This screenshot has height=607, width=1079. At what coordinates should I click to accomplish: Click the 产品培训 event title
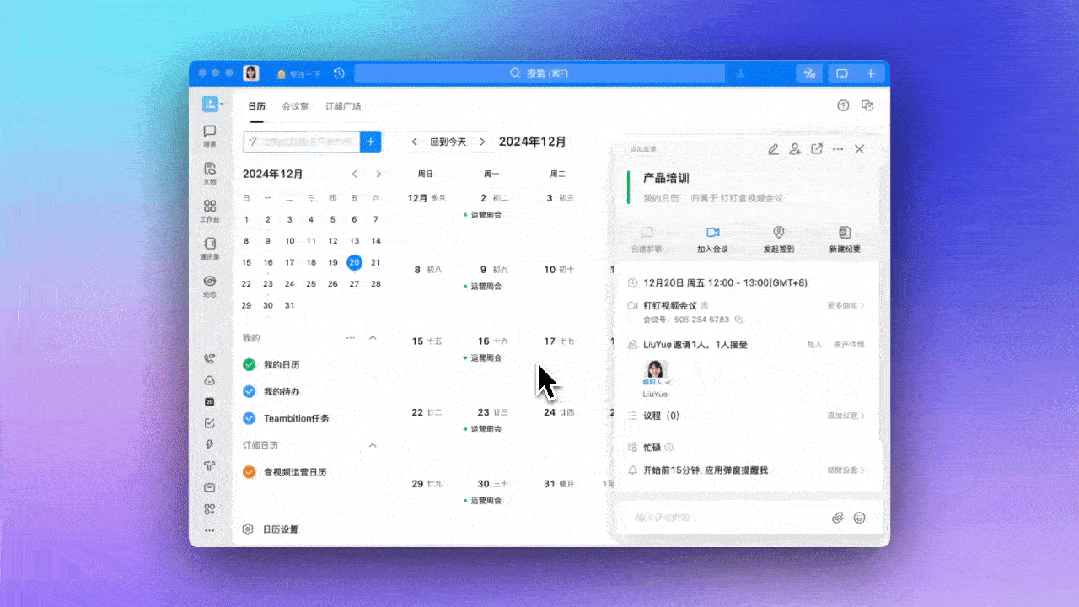pyautogui.click(x=665, y=178)
